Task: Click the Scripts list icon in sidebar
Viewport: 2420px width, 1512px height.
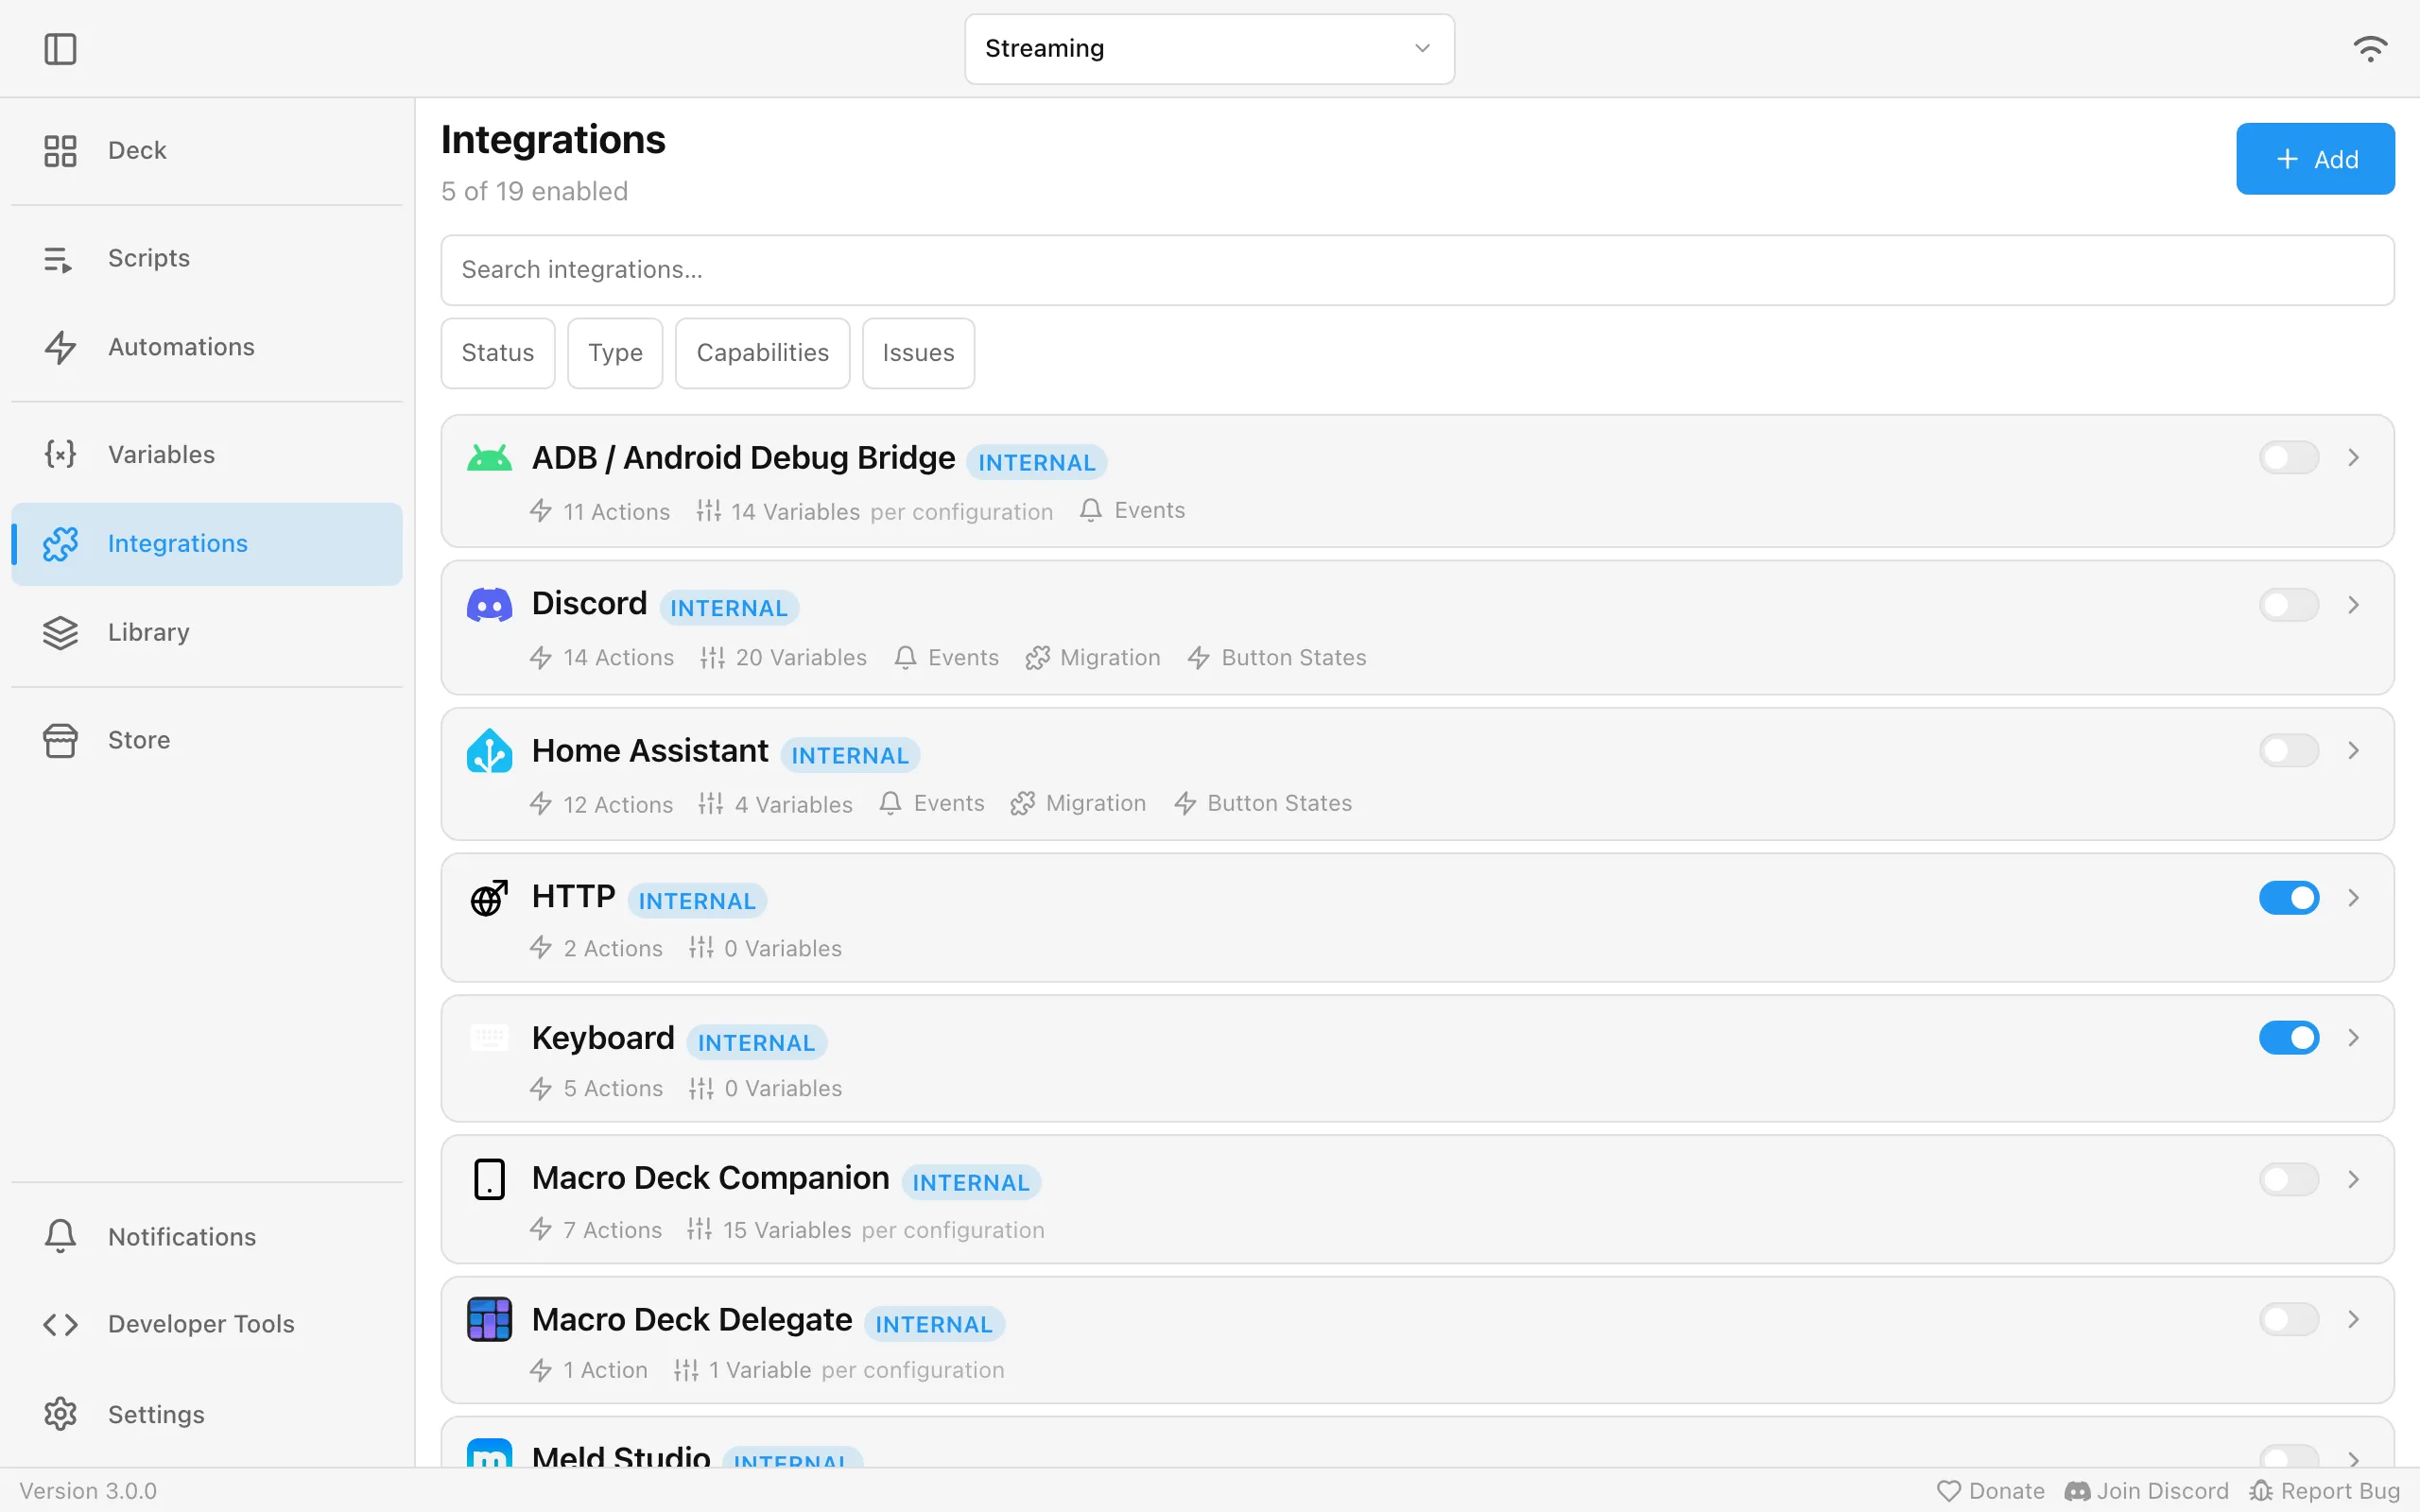Action: tap(60, 259)
